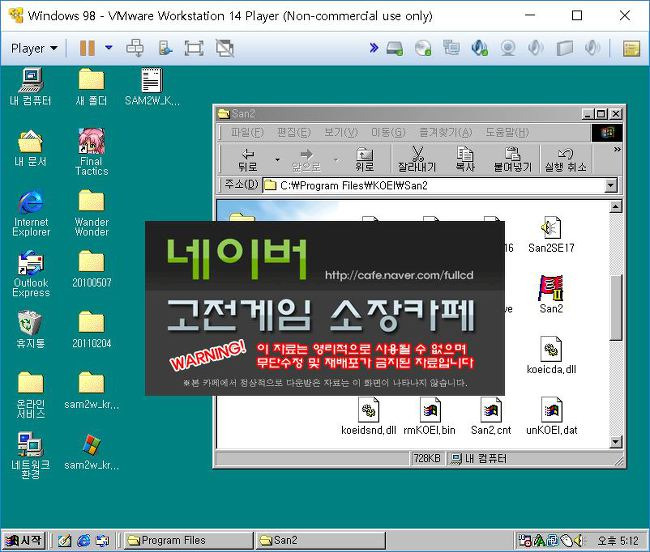Open the Start (시작) button

(x=24, y=540)
